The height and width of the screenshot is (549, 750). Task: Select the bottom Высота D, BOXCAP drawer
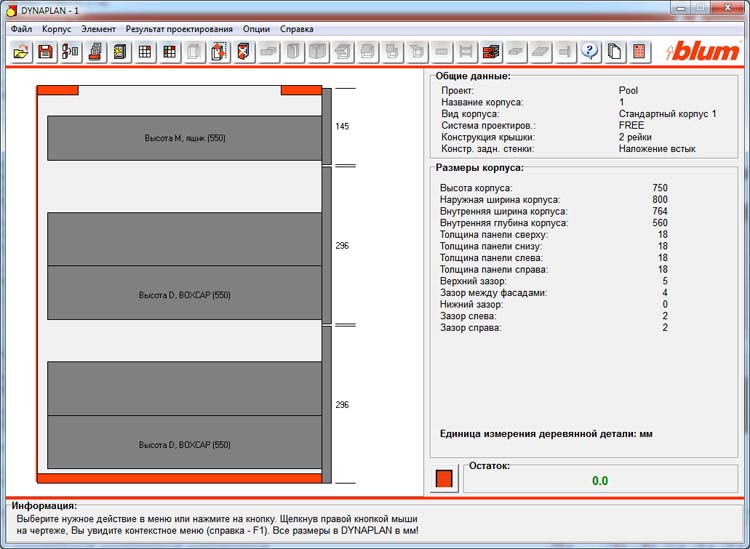click(185, 443)
